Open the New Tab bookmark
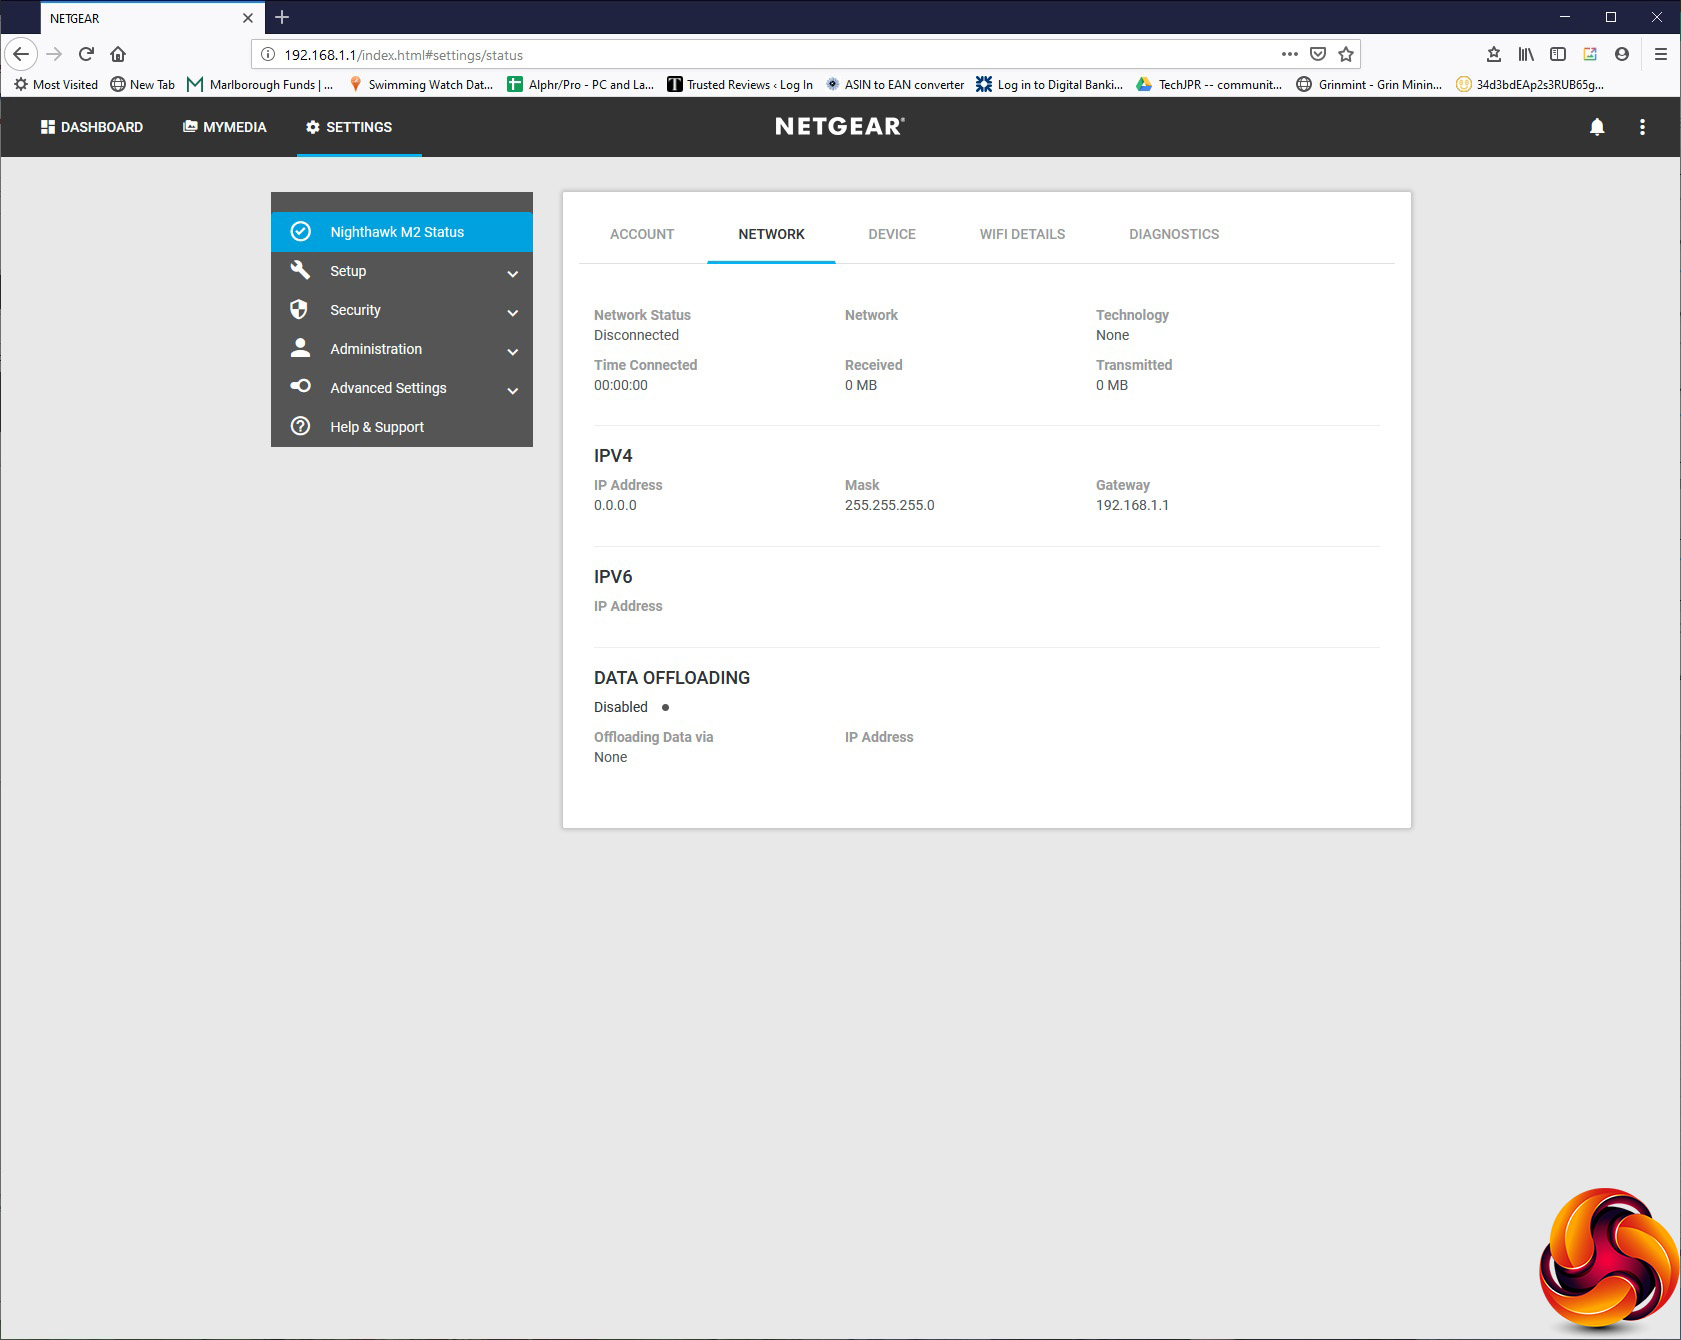The width and height of the screenshot is (1681, 1340). 142,84
